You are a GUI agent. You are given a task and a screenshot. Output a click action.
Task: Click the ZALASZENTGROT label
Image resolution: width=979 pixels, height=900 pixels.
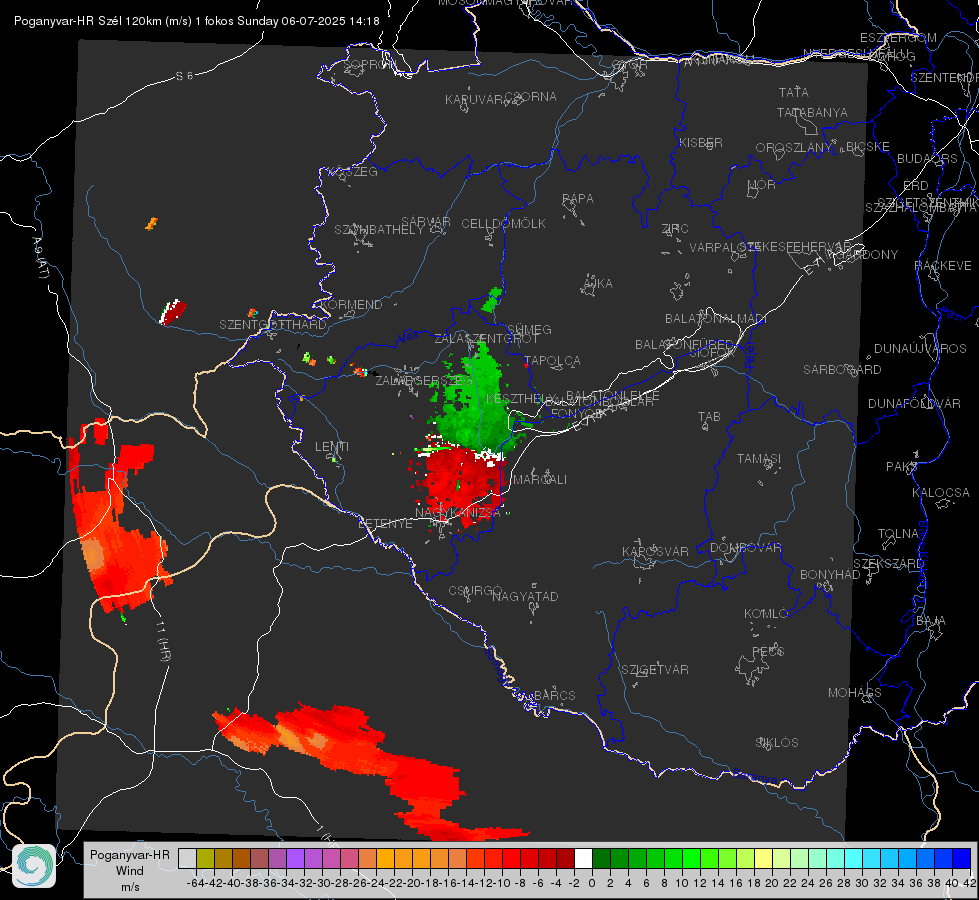486,339
